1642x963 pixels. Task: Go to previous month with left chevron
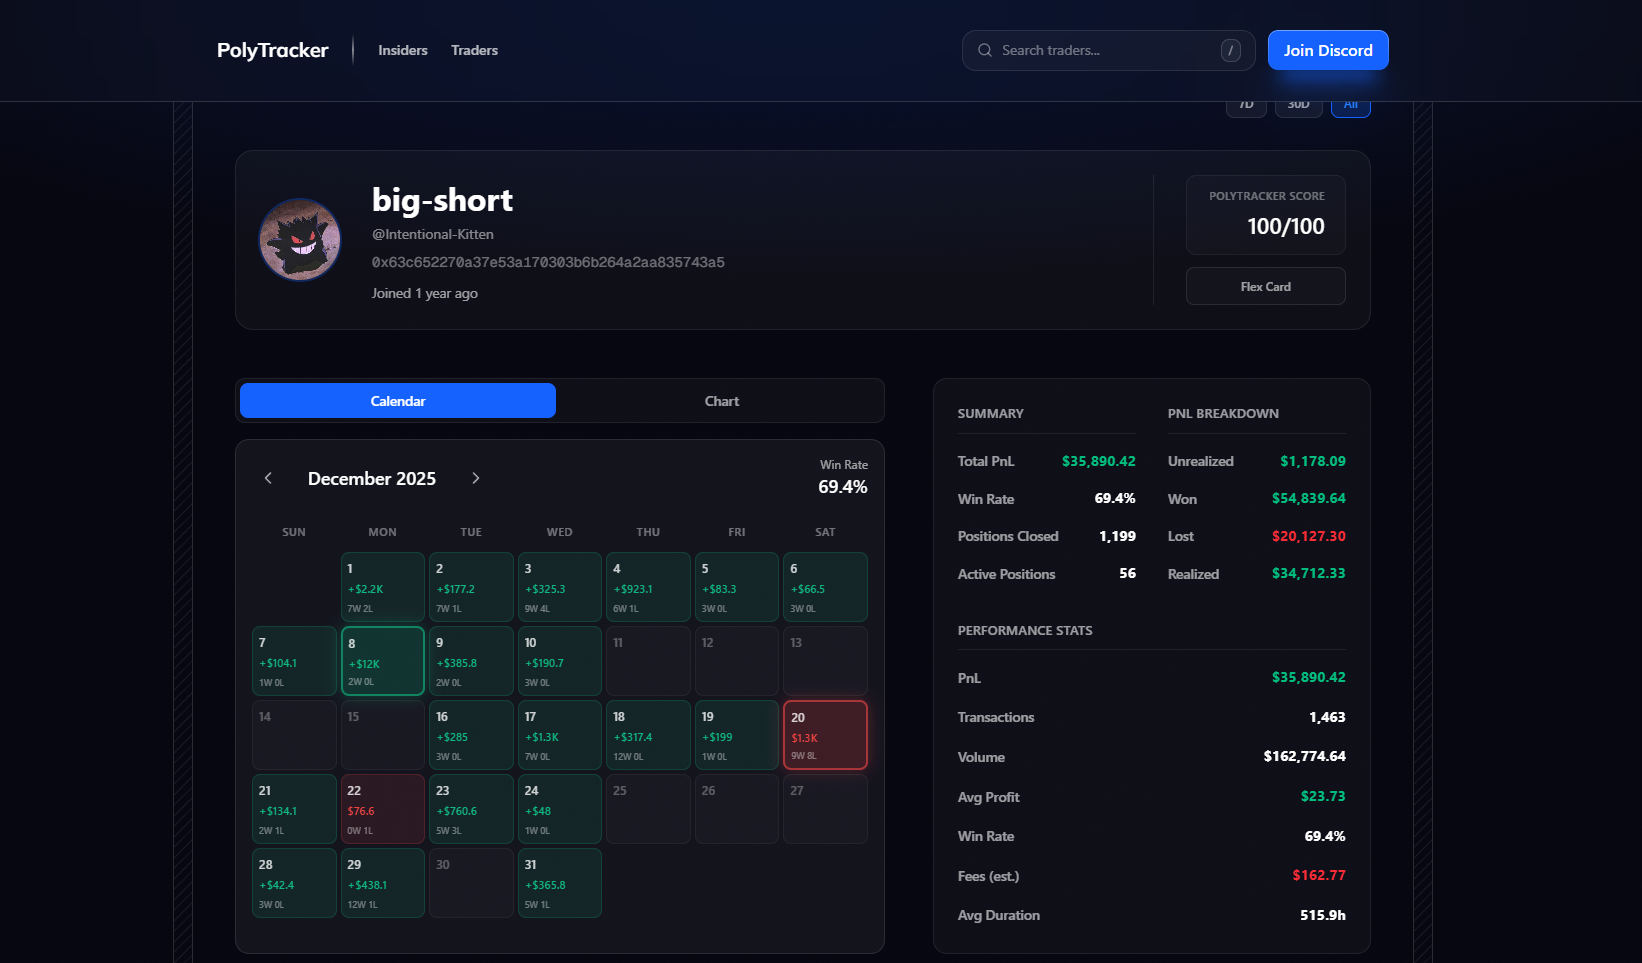click(268, 478)
